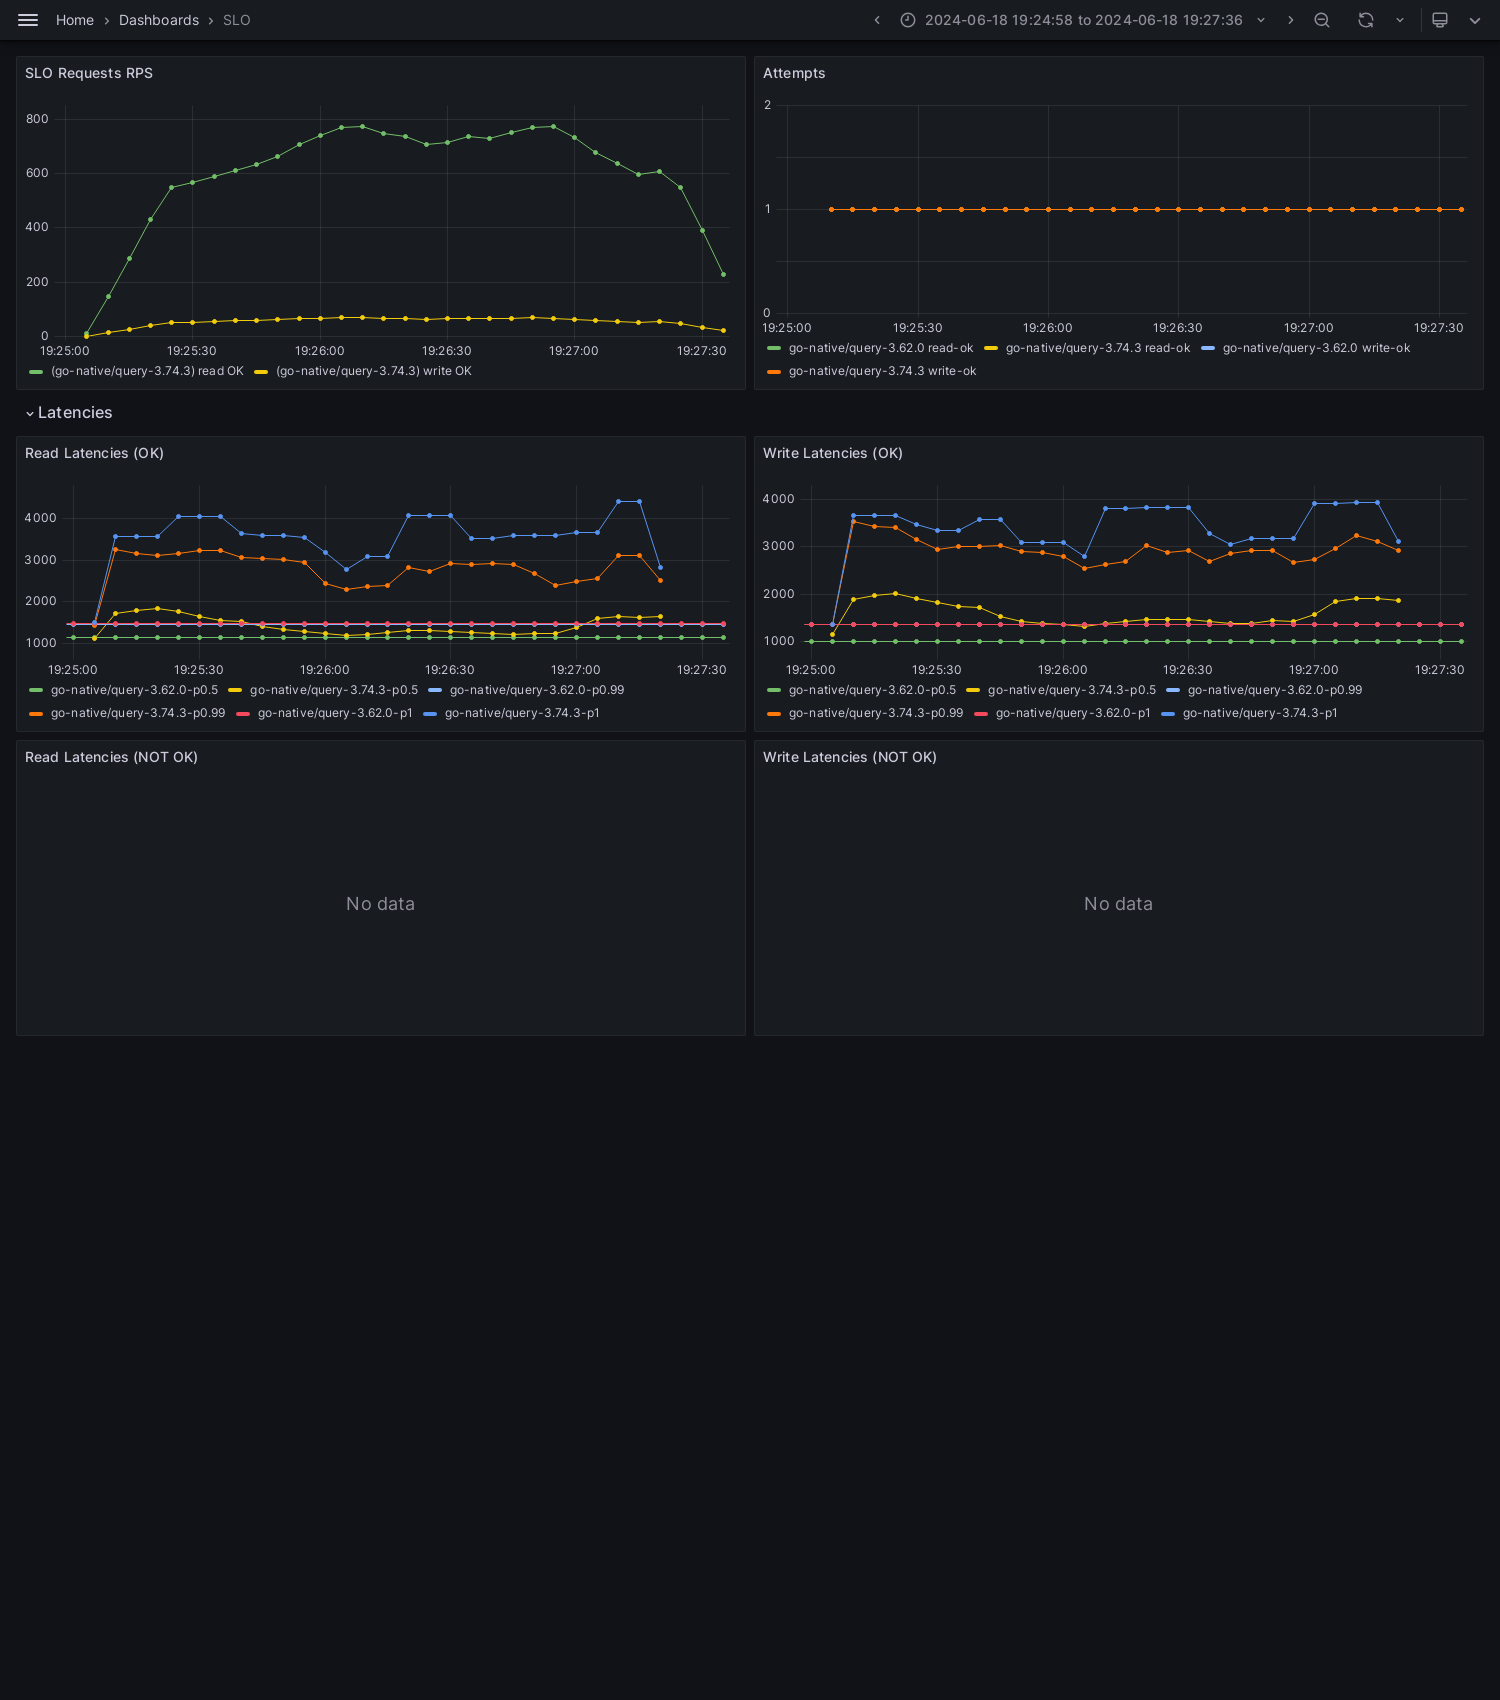Toggle go-native/query-3.62.0-p0.5 in Read Latencies legend

pyautogui.click(x=134, y=690)
